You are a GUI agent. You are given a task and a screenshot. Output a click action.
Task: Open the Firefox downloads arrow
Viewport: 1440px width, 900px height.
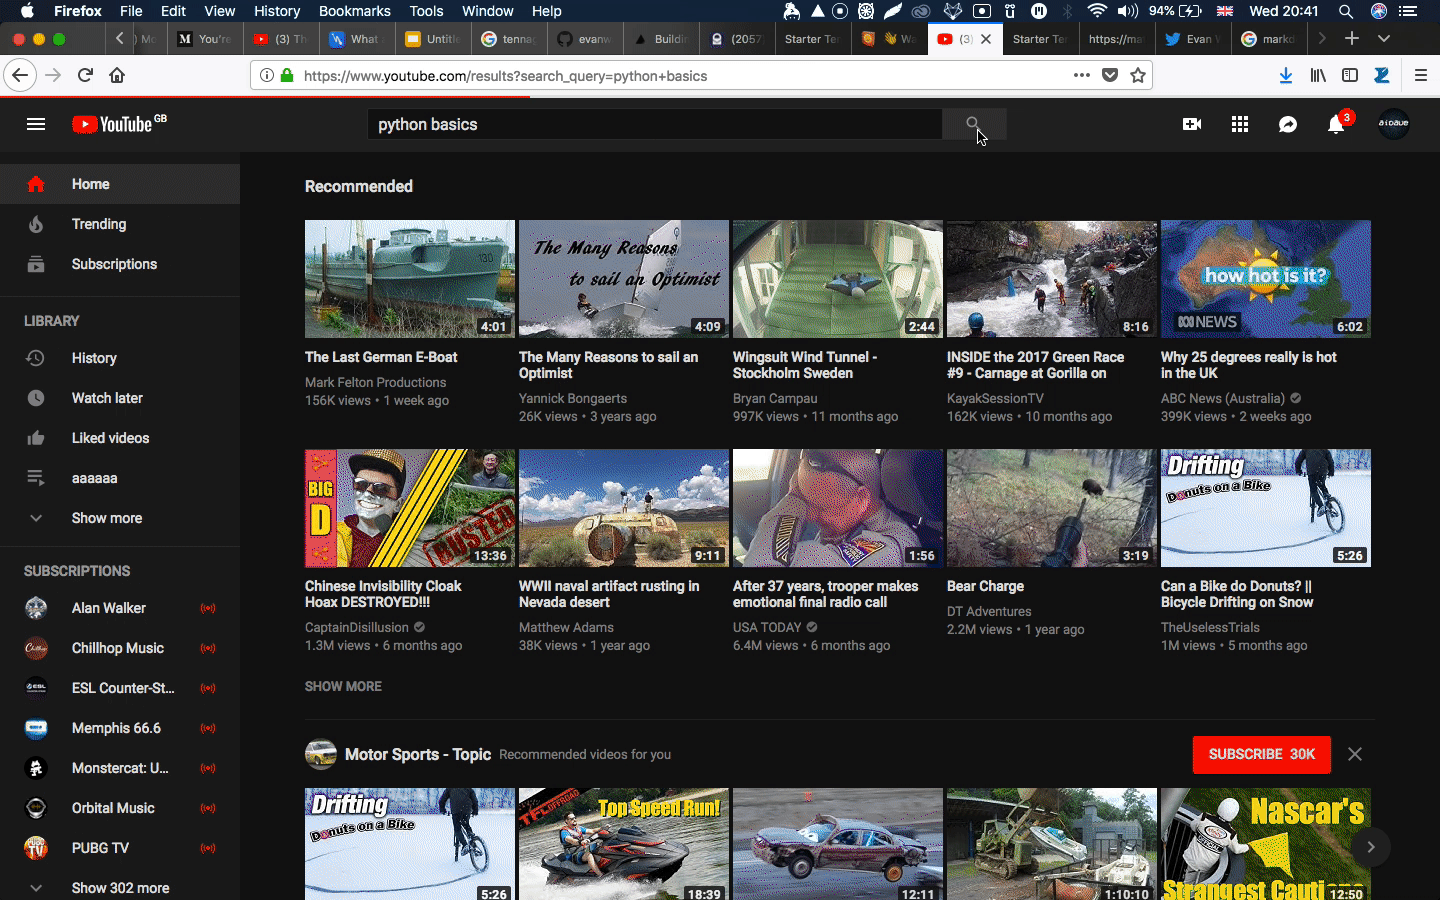coord(1286,75)
